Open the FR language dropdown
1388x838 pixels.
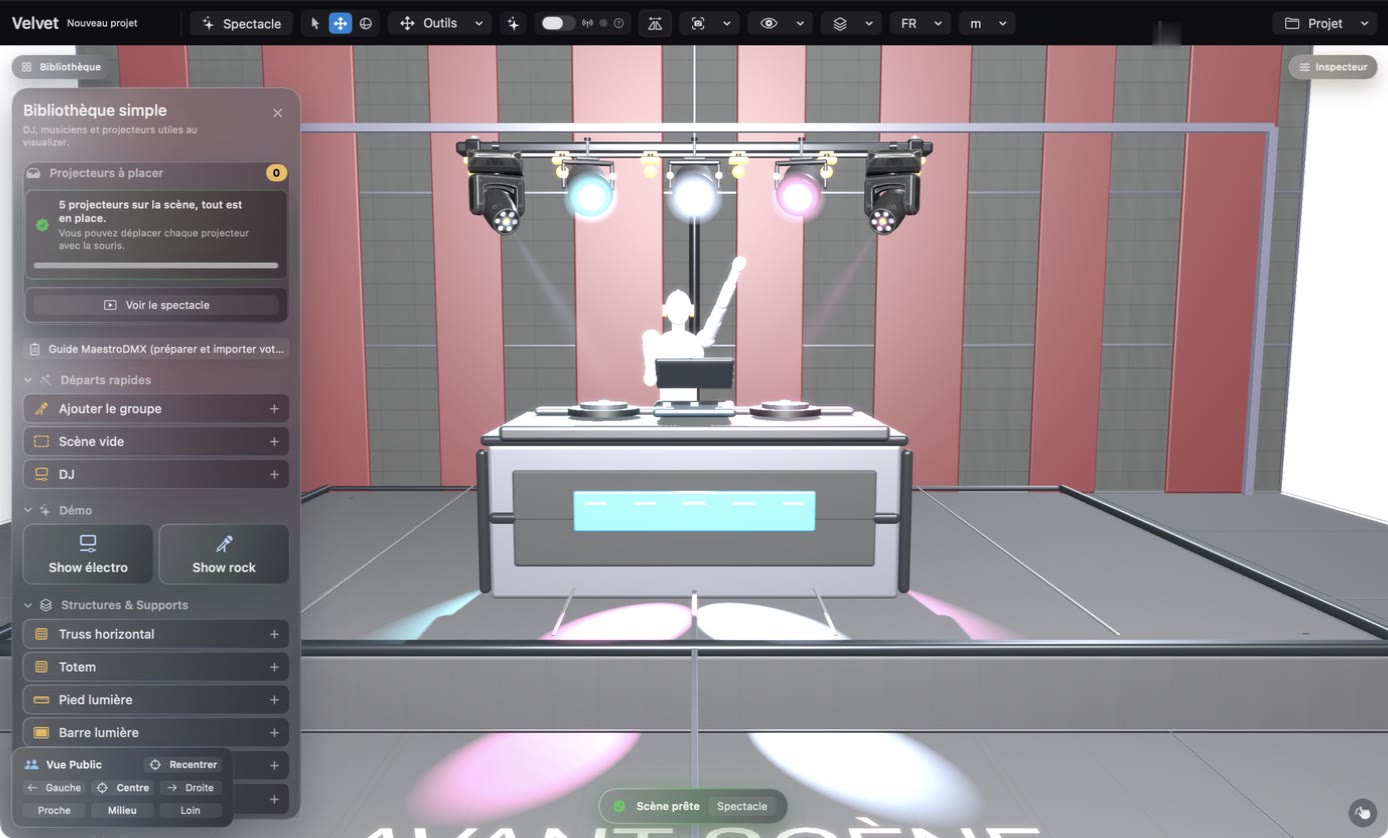click(919, 23)
